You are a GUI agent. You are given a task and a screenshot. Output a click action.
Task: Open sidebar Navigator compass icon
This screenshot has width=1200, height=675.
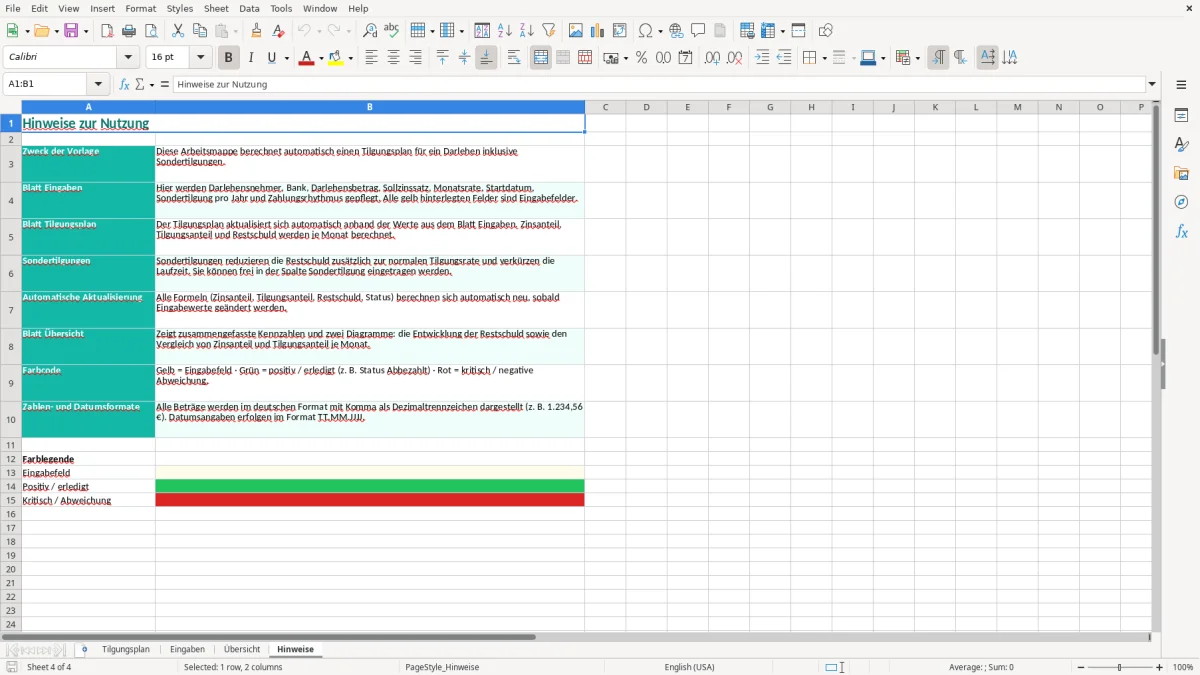pos(1181,203)
